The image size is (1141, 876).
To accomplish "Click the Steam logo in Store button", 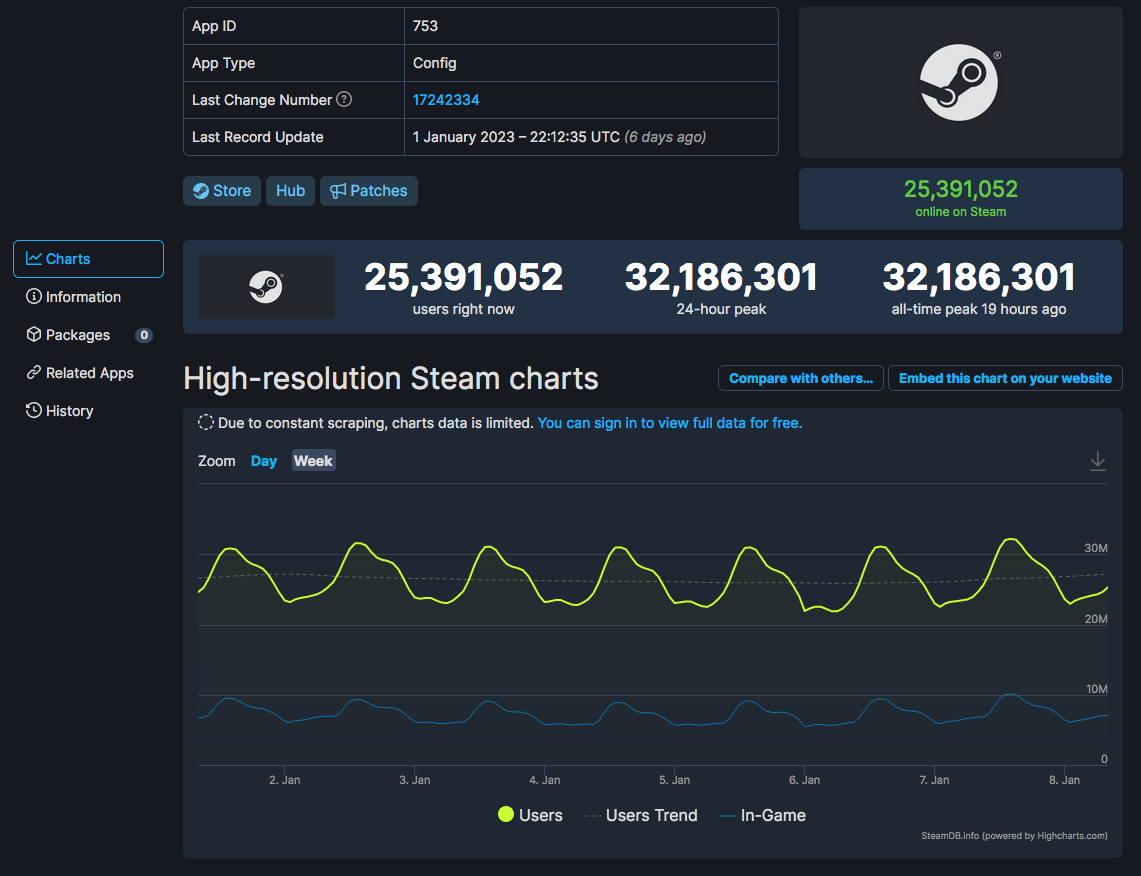I will (x=201, y=191).
